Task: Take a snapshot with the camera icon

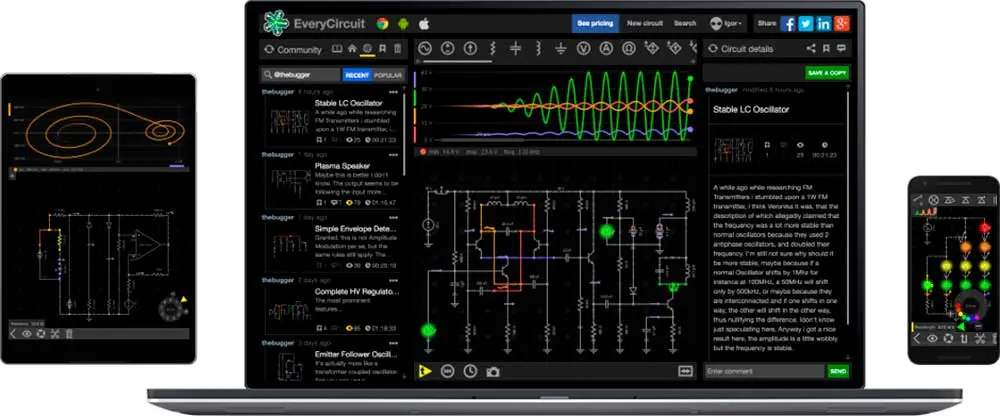Action: click(x=492, y=371)
